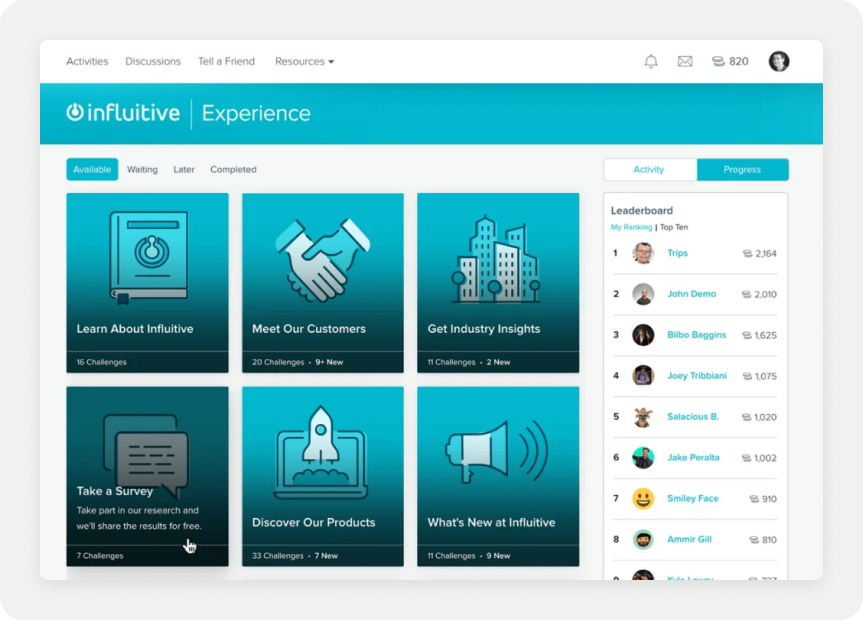Click the '9 New' badge text
The image size is (863, 620).
click(x=498, y=556)
